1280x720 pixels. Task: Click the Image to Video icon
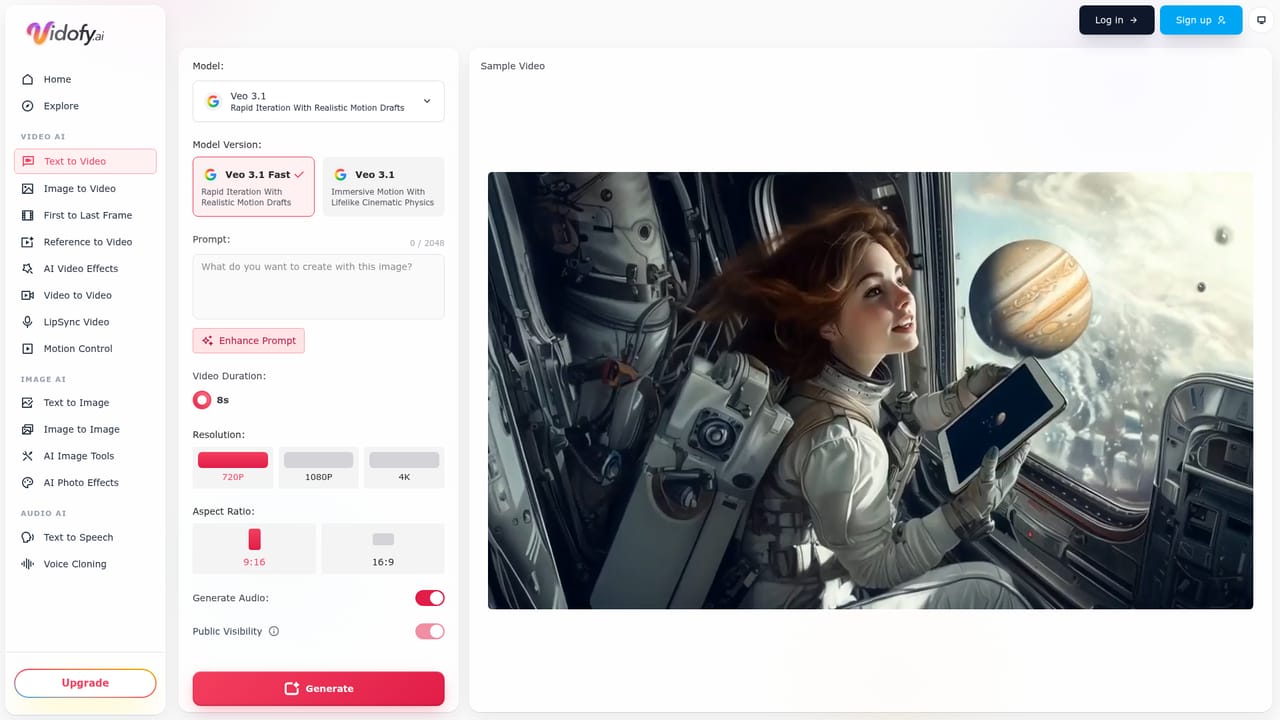click(x=28, y=189)
